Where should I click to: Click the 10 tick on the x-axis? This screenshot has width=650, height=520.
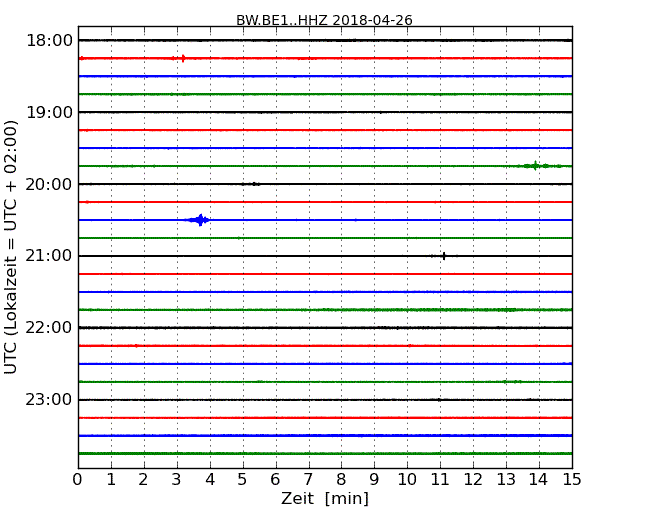point(407,480)
